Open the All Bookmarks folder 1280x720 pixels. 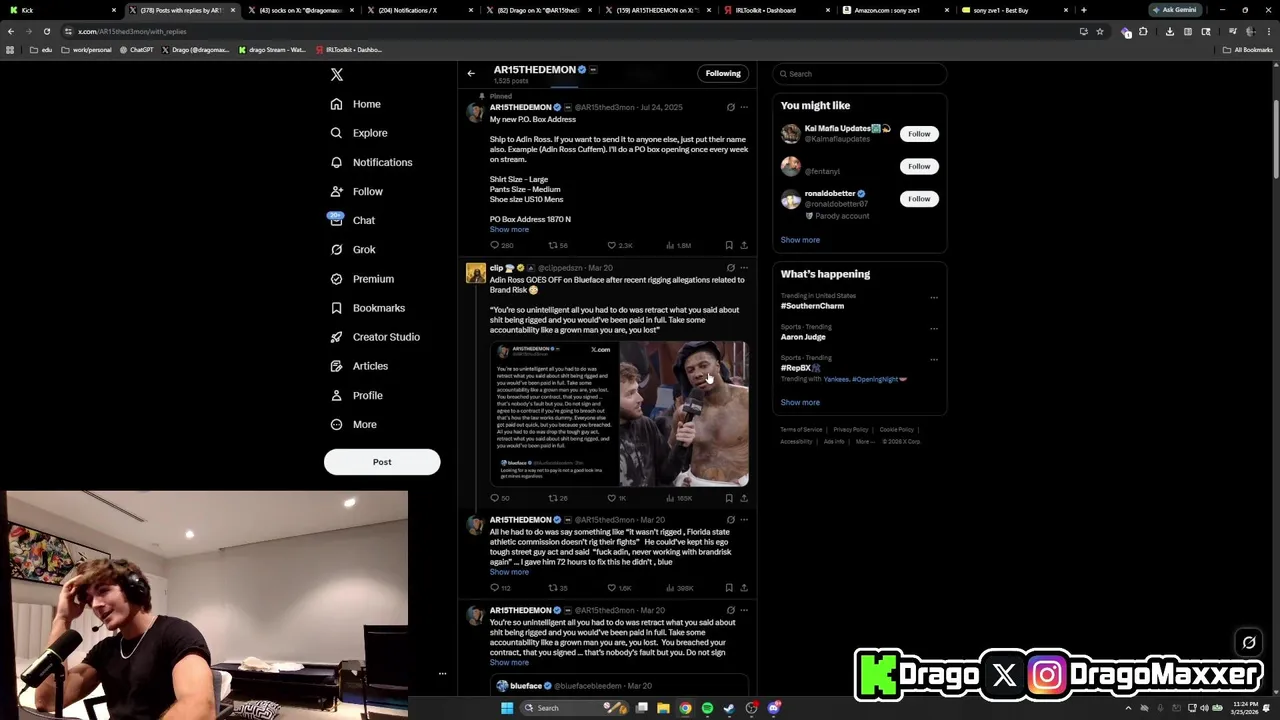(1248, 50)
